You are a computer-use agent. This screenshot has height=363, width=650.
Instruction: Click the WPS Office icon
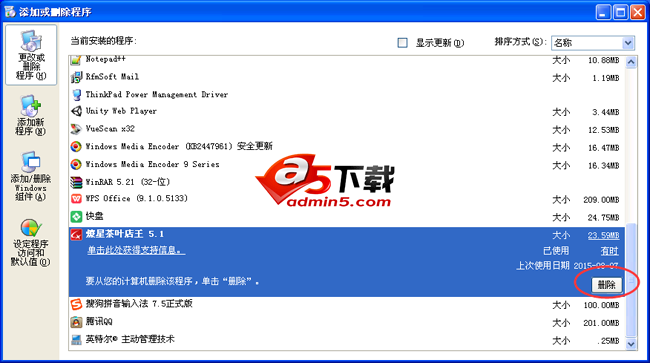point(76,199)
